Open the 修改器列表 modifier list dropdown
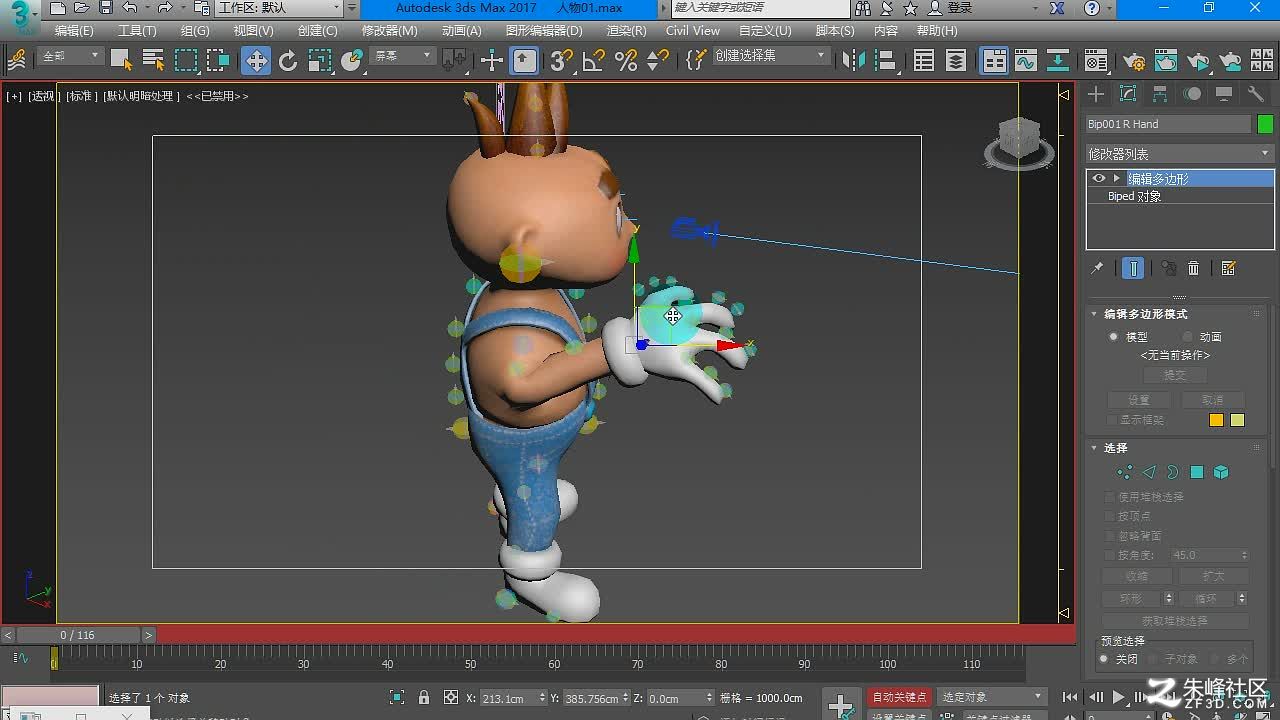This screenshot has width=1280, height=720. tap(1180, 154)
